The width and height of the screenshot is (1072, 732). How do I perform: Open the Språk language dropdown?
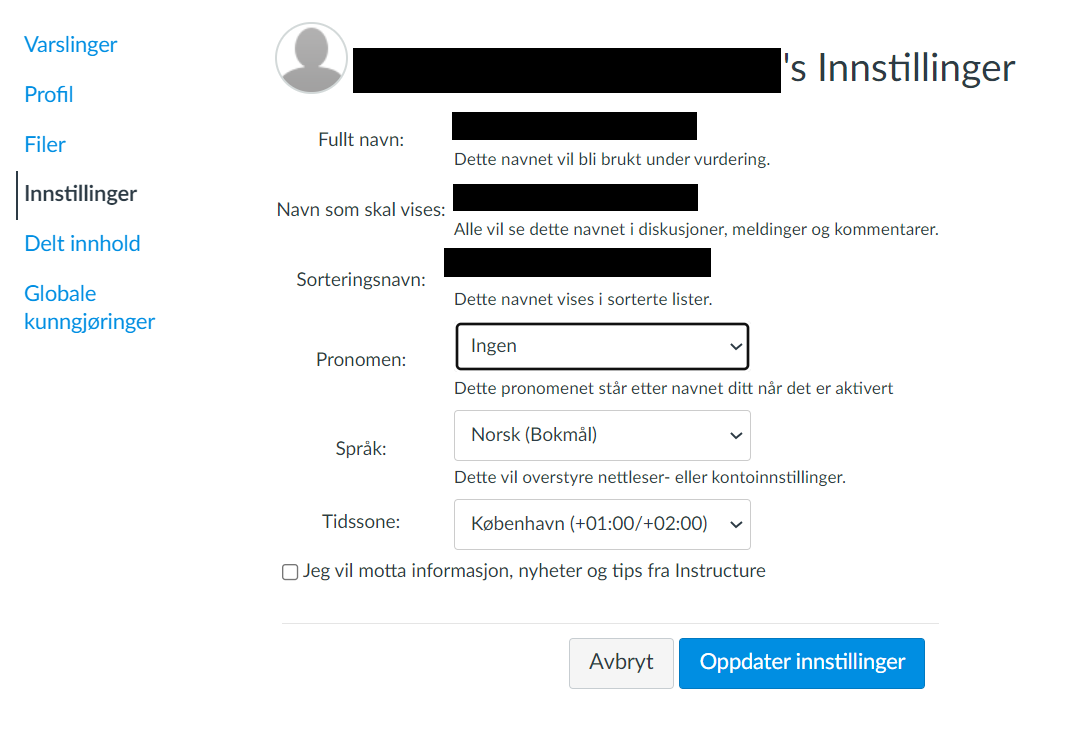pos(601,435)
